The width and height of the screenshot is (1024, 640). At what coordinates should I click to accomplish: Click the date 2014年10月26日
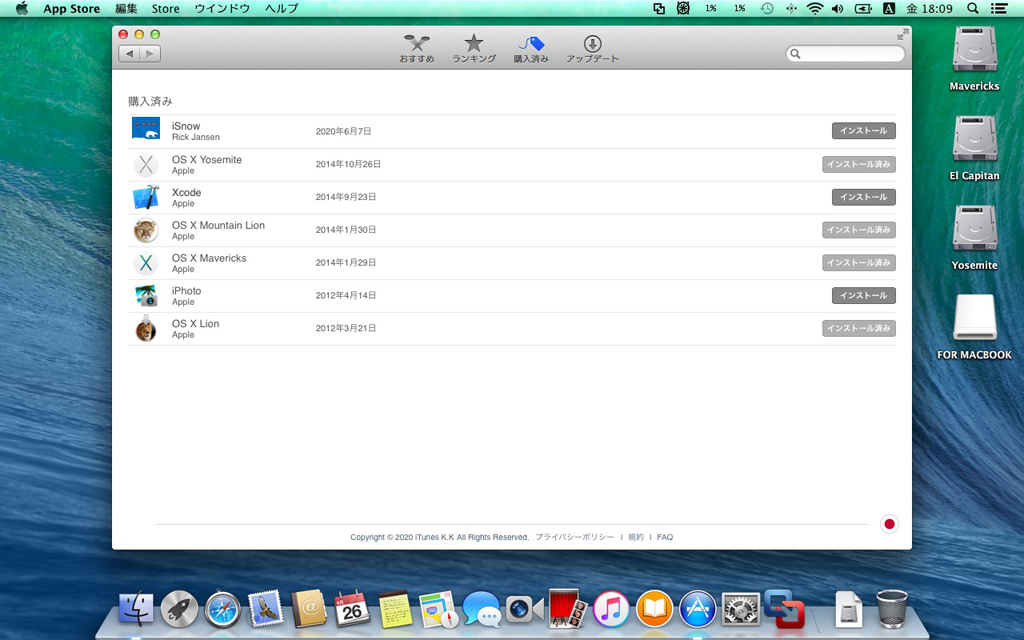click(x=348, y=164)
